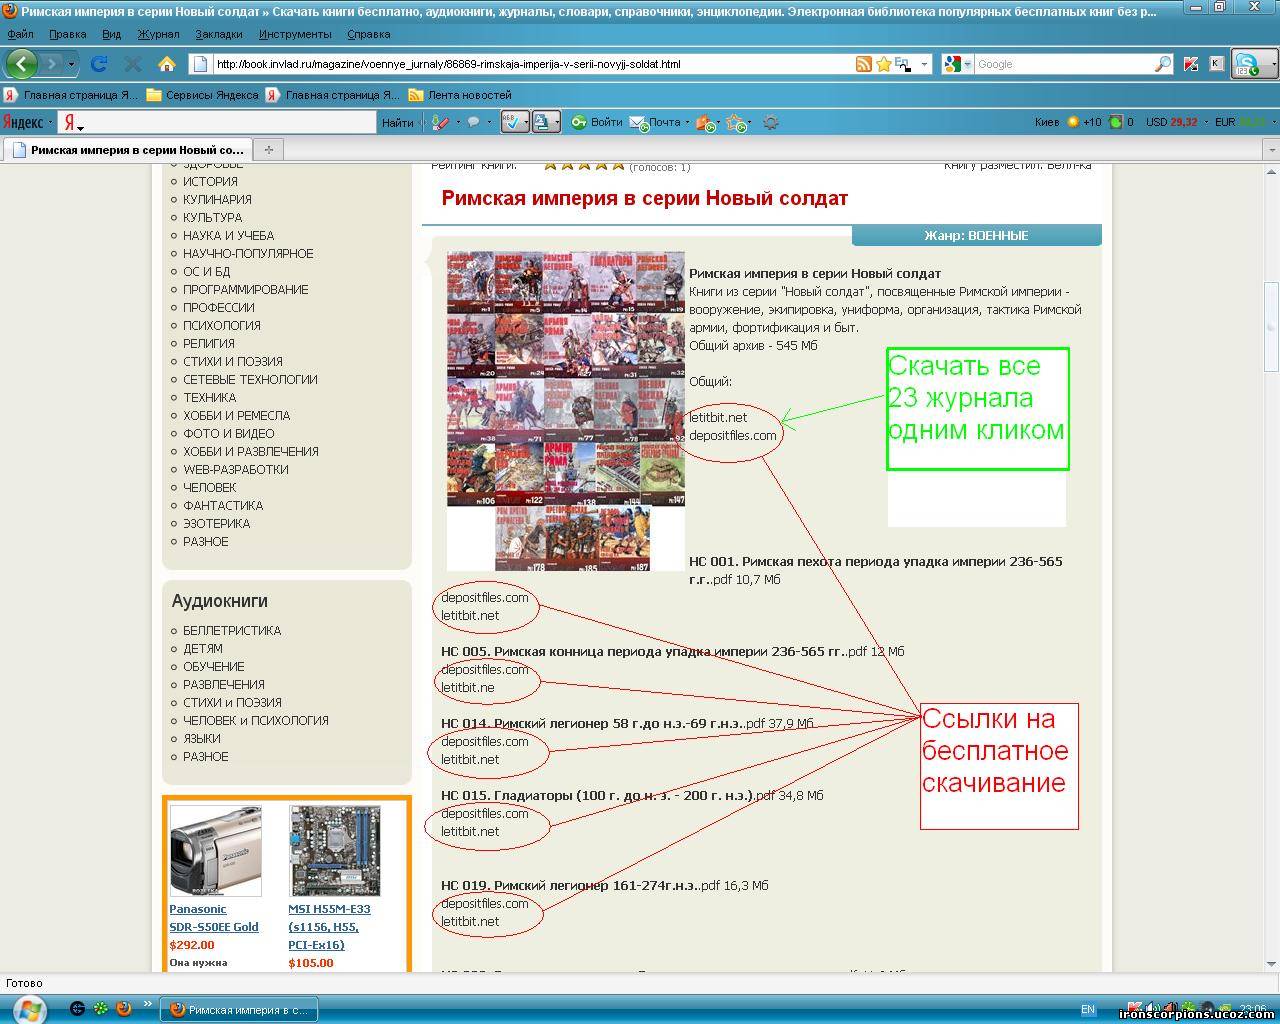Open the Инструменты menu
The width and height of the screenshot is (1280, 1024).
pyautogui.click(x=295, y=34)
